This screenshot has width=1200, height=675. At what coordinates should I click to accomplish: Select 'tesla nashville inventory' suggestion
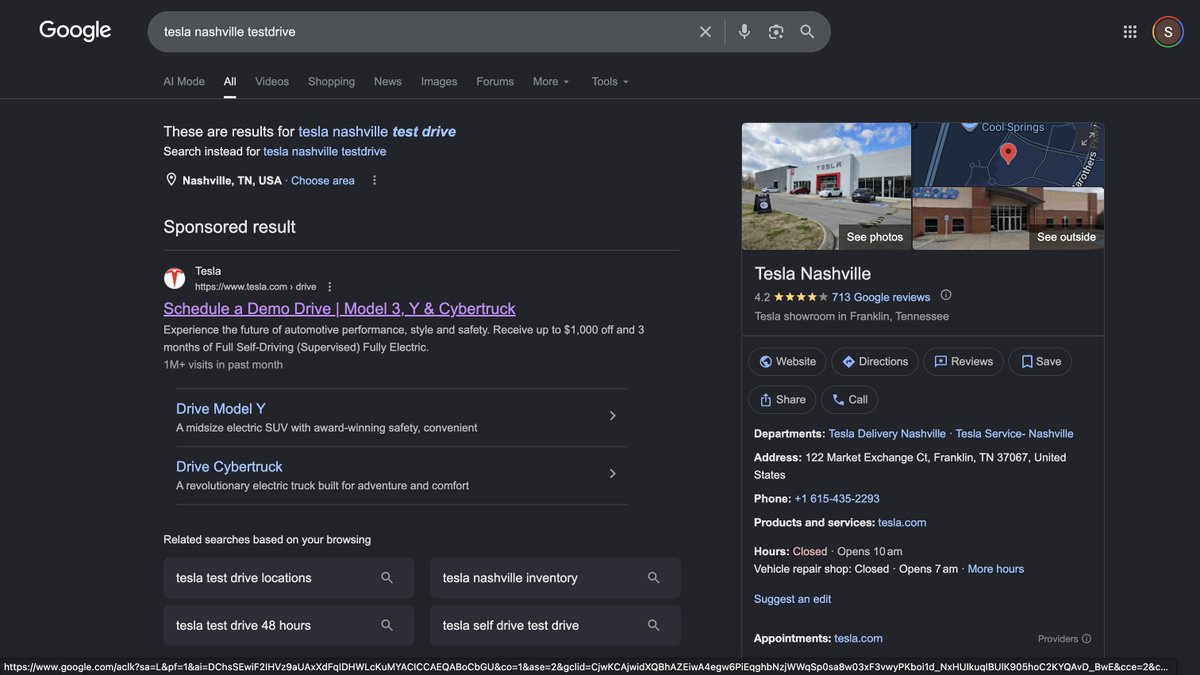click(x=555, y=578)
